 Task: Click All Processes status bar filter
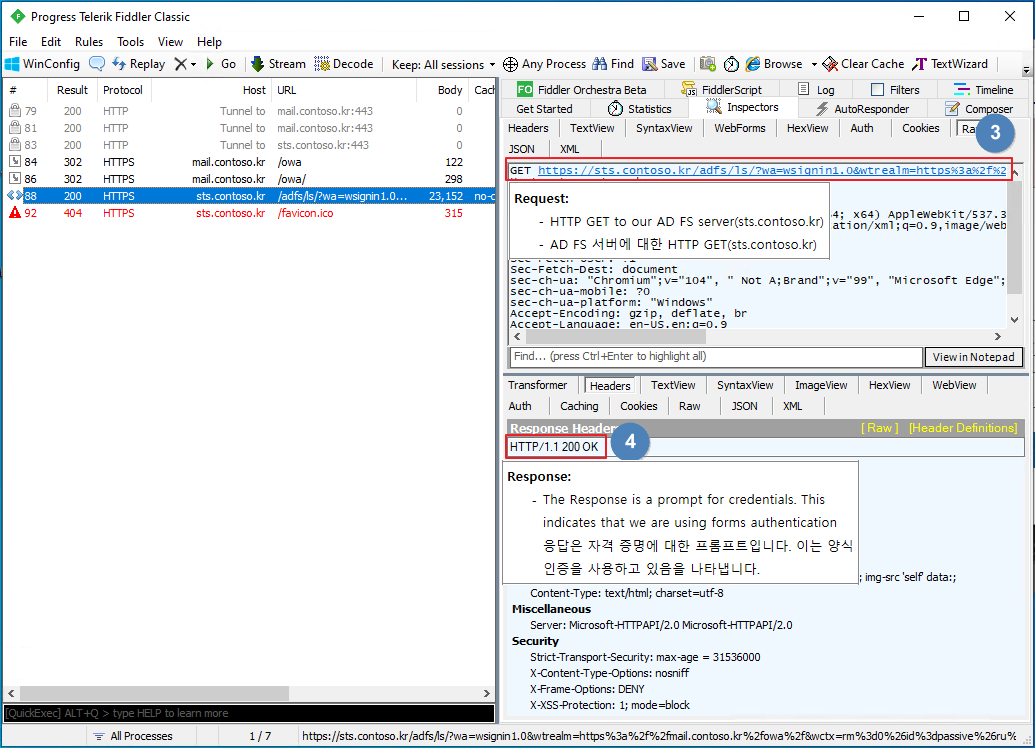[x=133, y=736]
